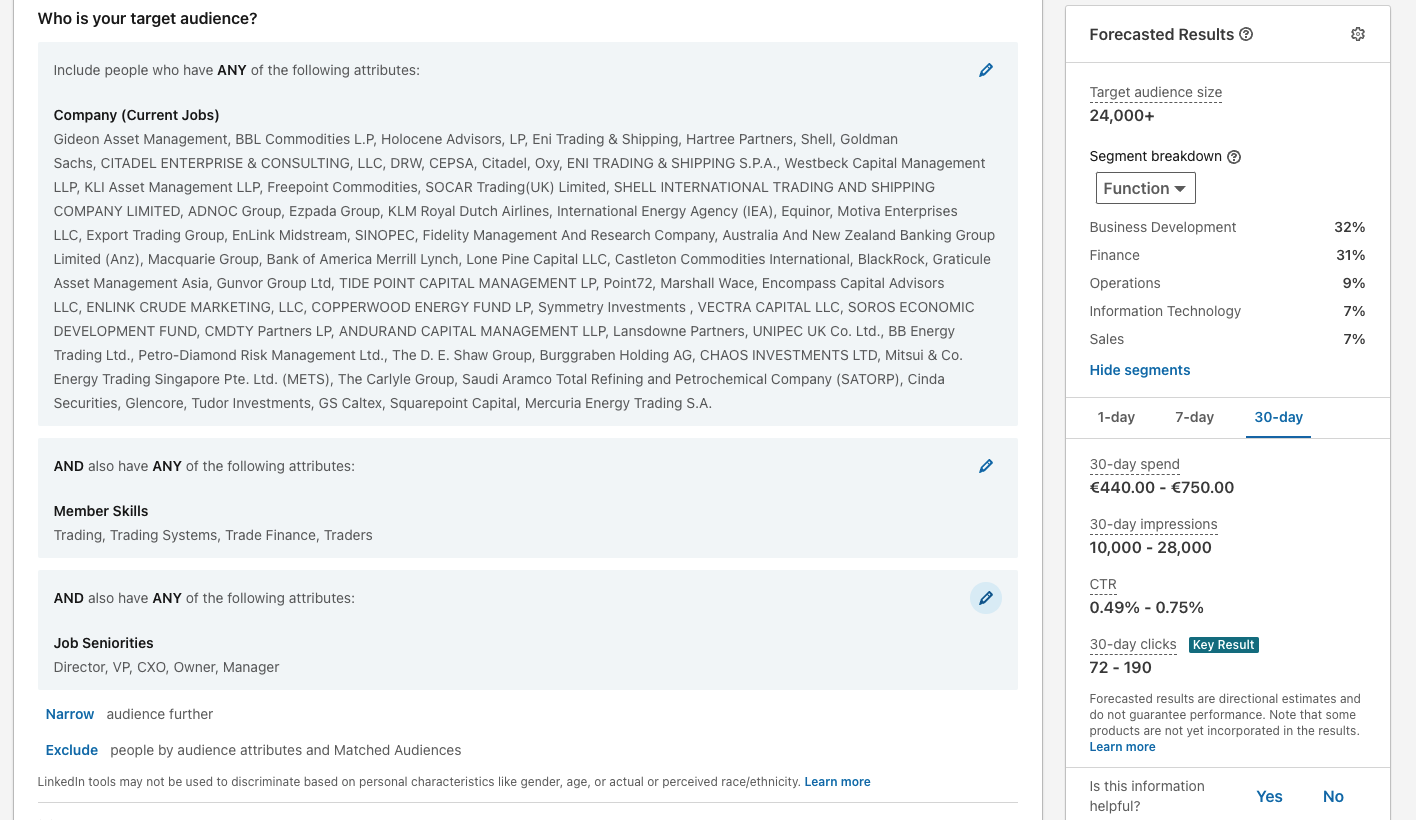Screen dimensions: 1416x820
Task: Open Segment breakdown help icon
Action: click(x=1234, y=157)
